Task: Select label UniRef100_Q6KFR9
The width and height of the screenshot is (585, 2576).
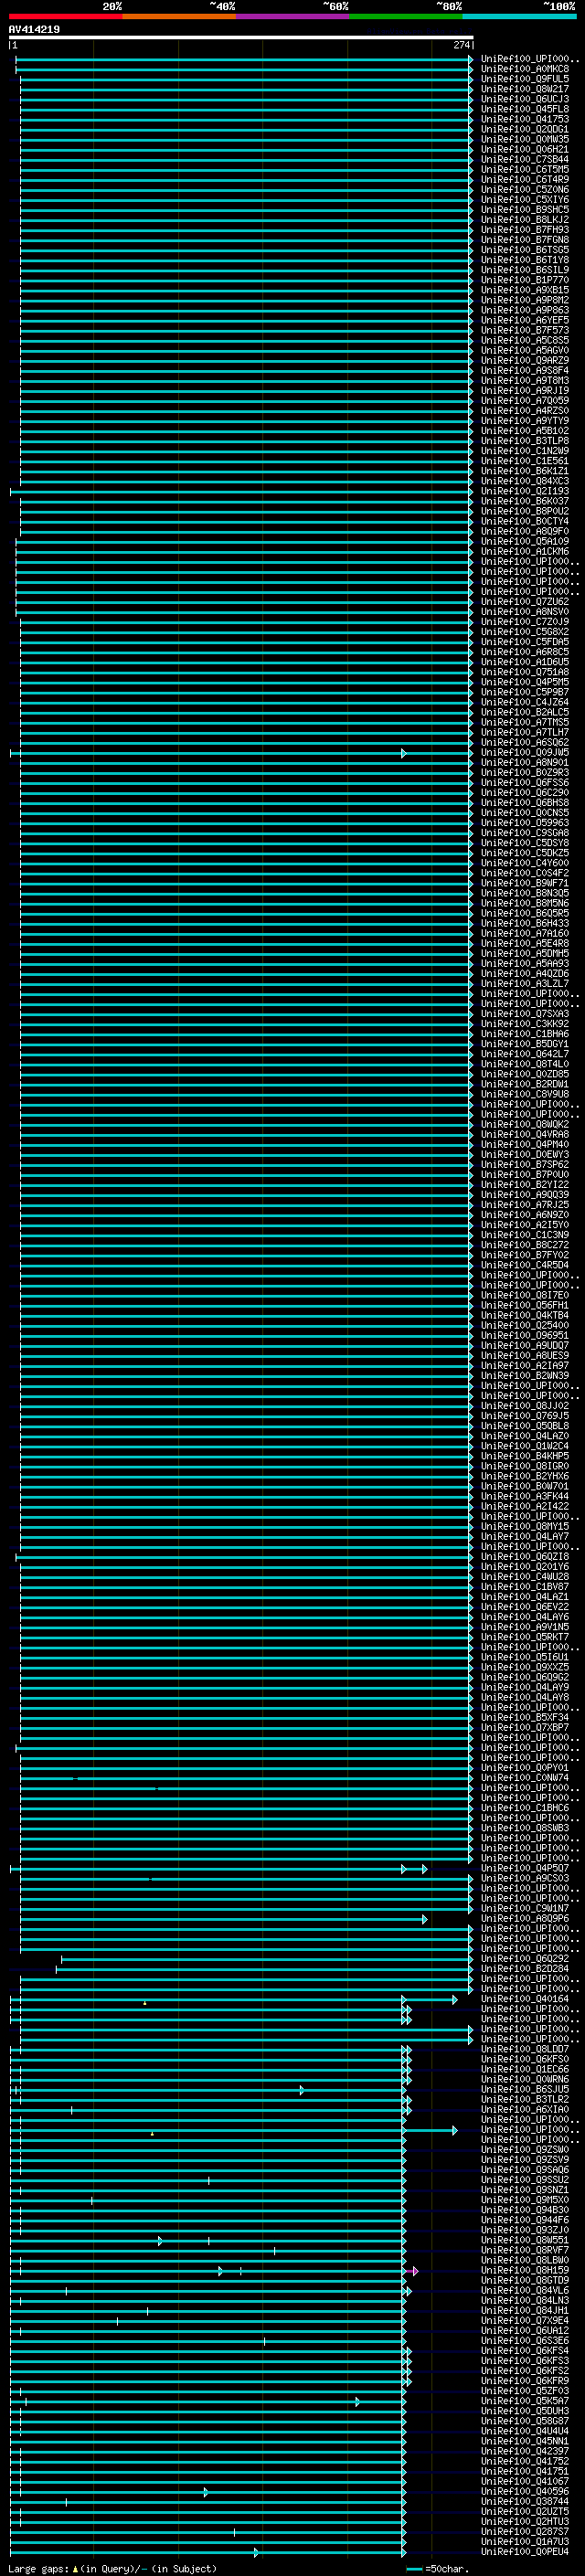Action: [x=525, y=2380]
